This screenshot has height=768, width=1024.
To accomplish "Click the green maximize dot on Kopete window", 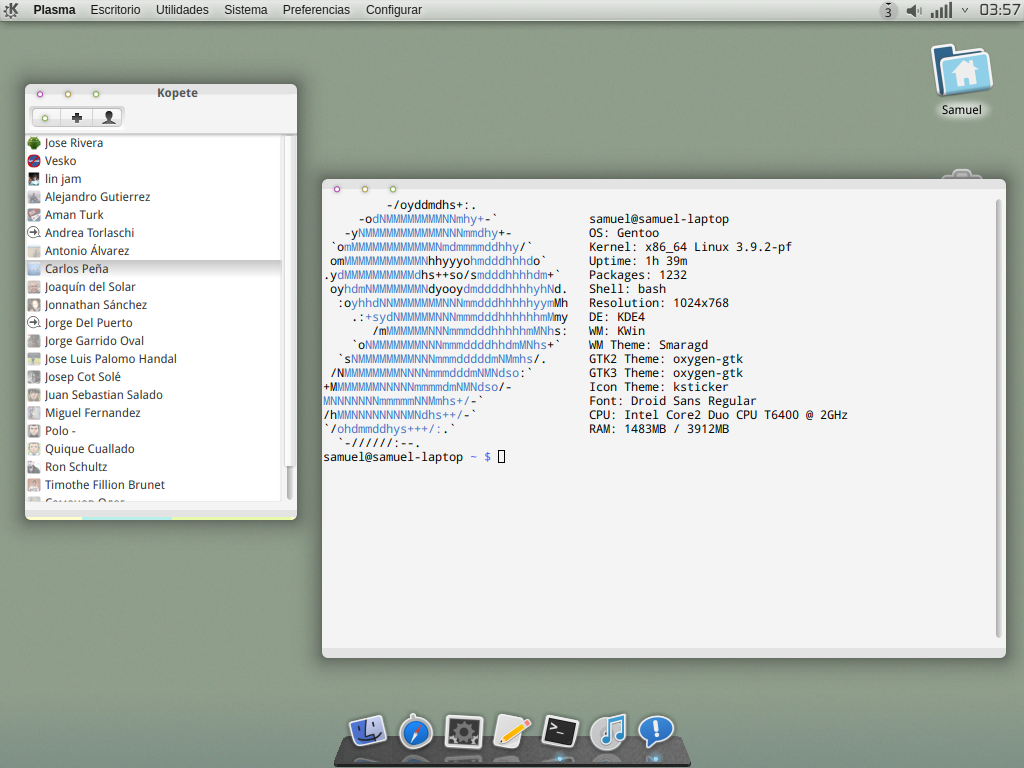I will 96,94.
